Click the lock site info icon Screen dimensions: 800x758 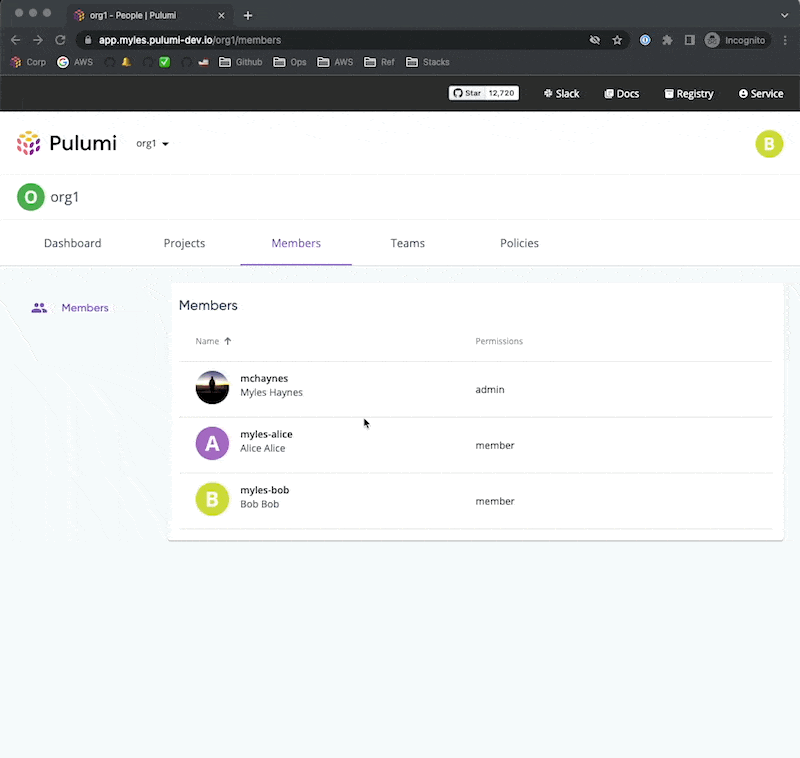(x=88, y=40)
